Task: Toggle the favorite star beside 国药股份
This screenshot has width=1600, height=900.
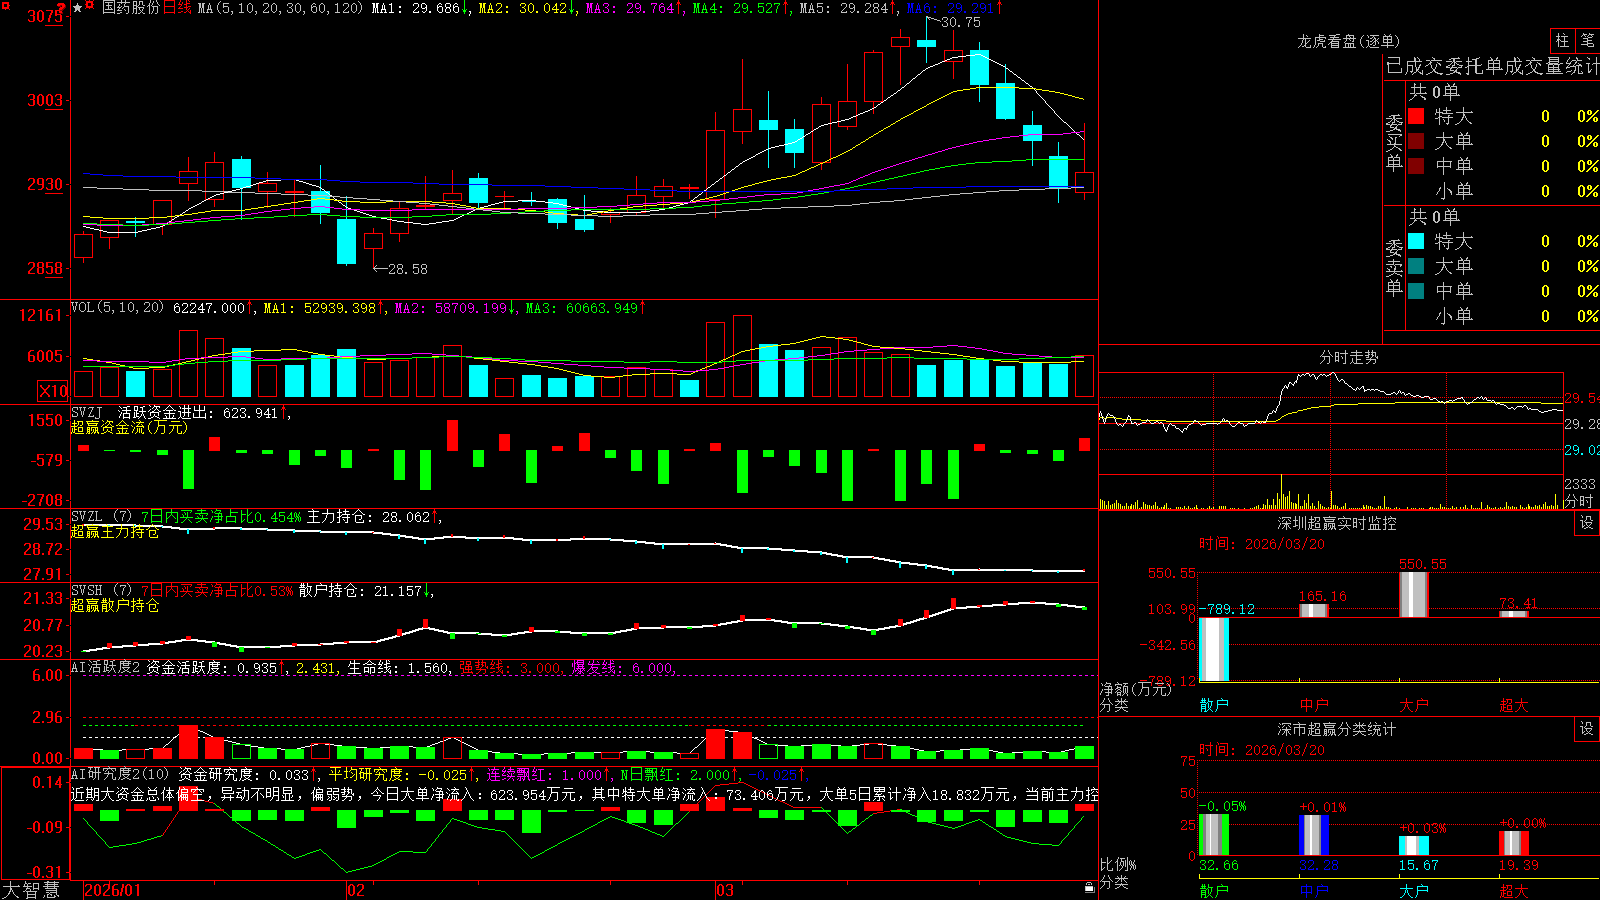Action: click(77, 8)
